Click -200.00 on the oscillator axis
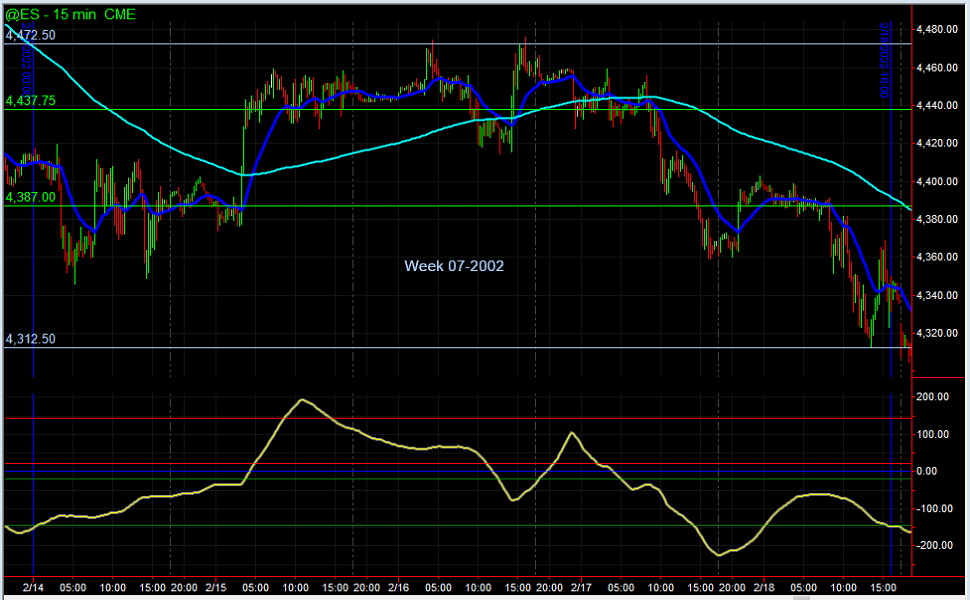Image resolution: width=970 pixels, height=600 pixels. [932, 546]
